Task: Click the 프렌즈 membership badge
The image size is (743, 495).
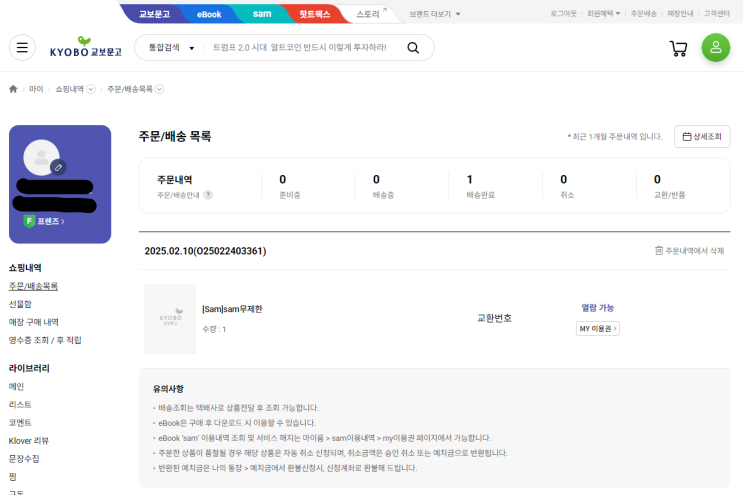Action: coord(44,221)
